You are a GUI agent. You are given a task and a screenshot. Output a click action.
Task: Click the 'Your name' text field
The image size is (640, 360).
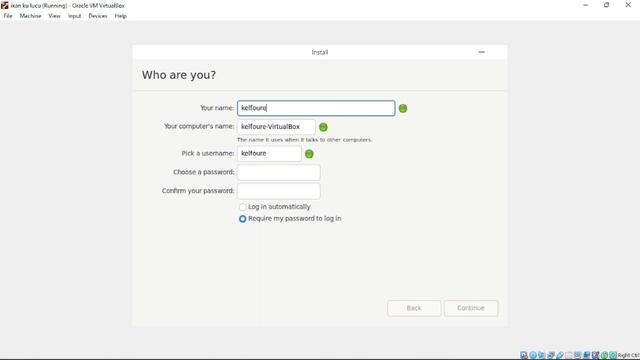point(316,108)
